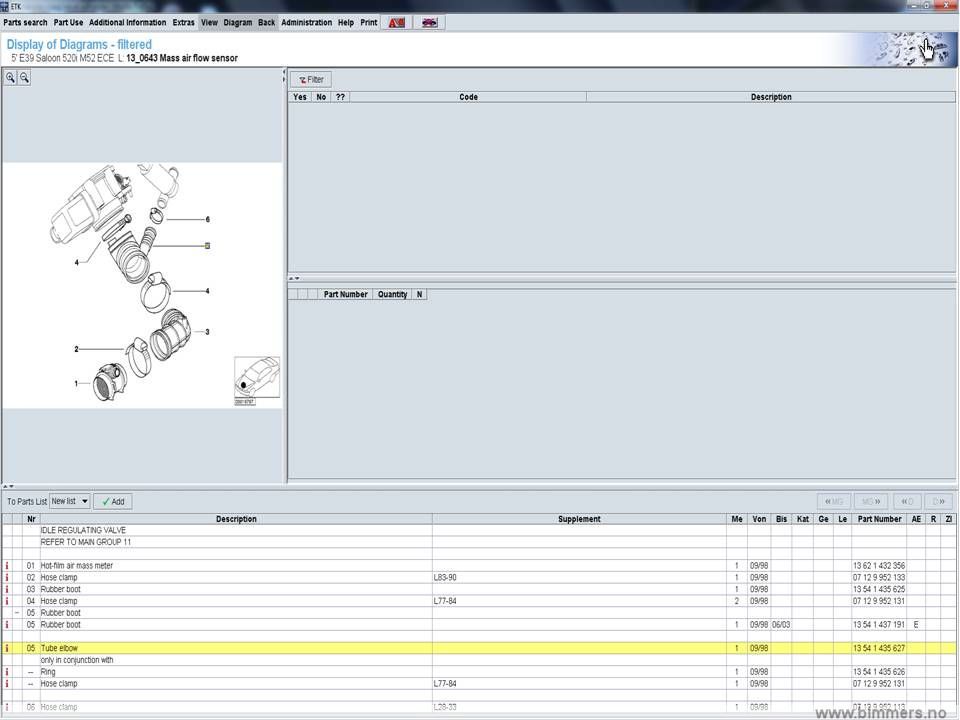Viewport: 960px width, 720px height.
Task: Click the To Parts List label
Action: pos(27,501)
